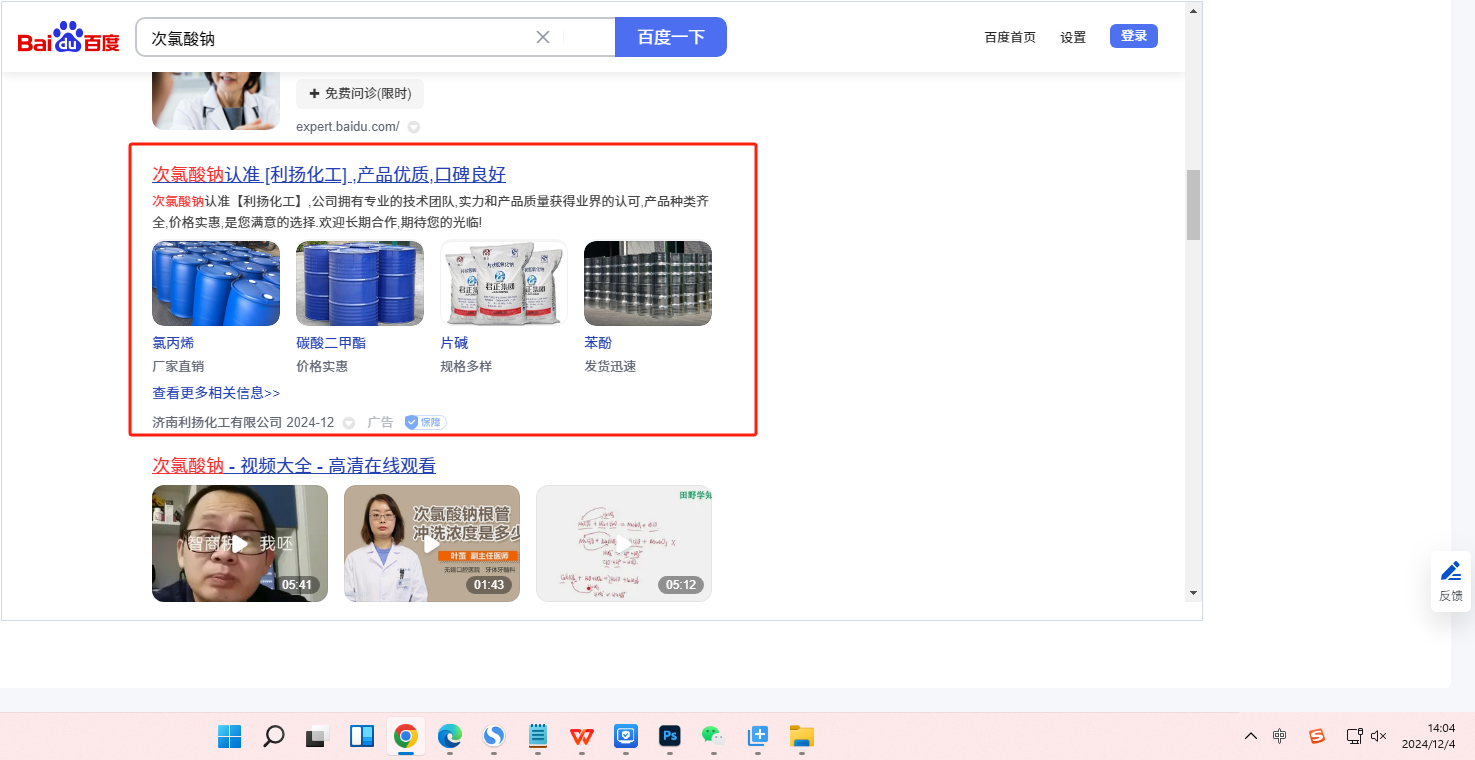
Task: Open the 苯酚 steel drums thumbnail
Action: tap(648, 283)
